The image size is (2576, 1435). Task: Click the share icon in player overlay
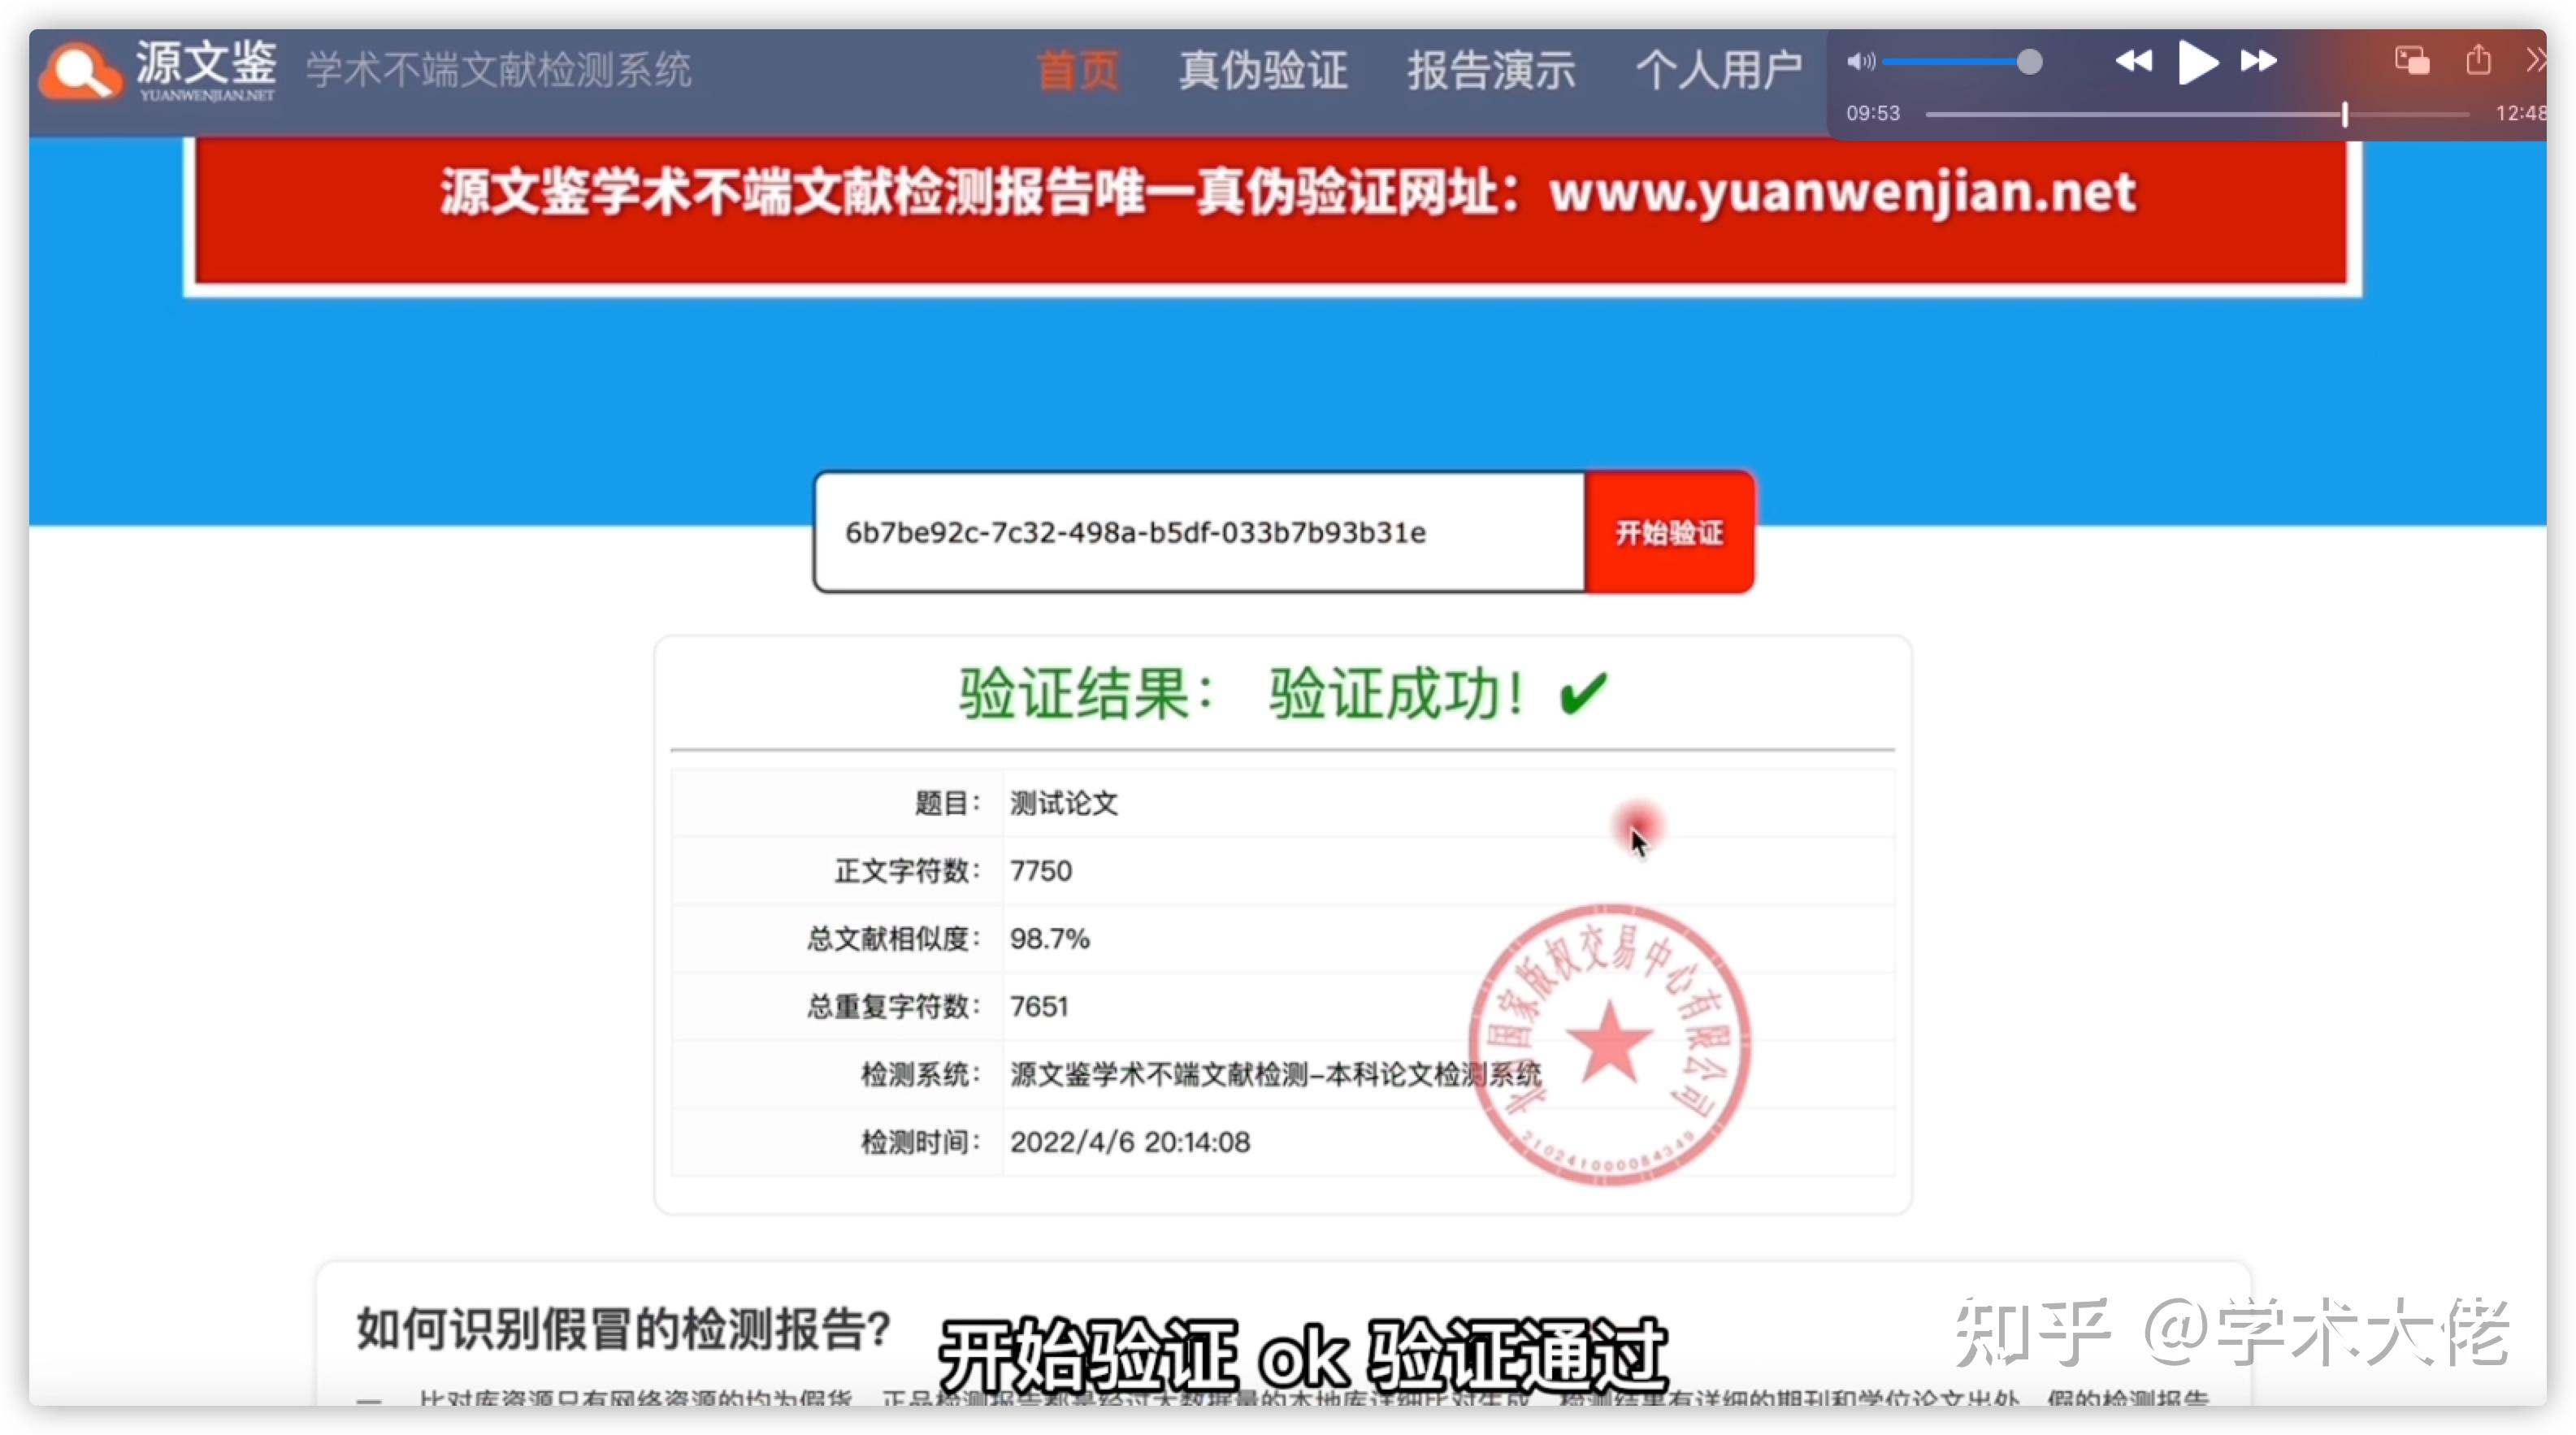point(2478,60)
